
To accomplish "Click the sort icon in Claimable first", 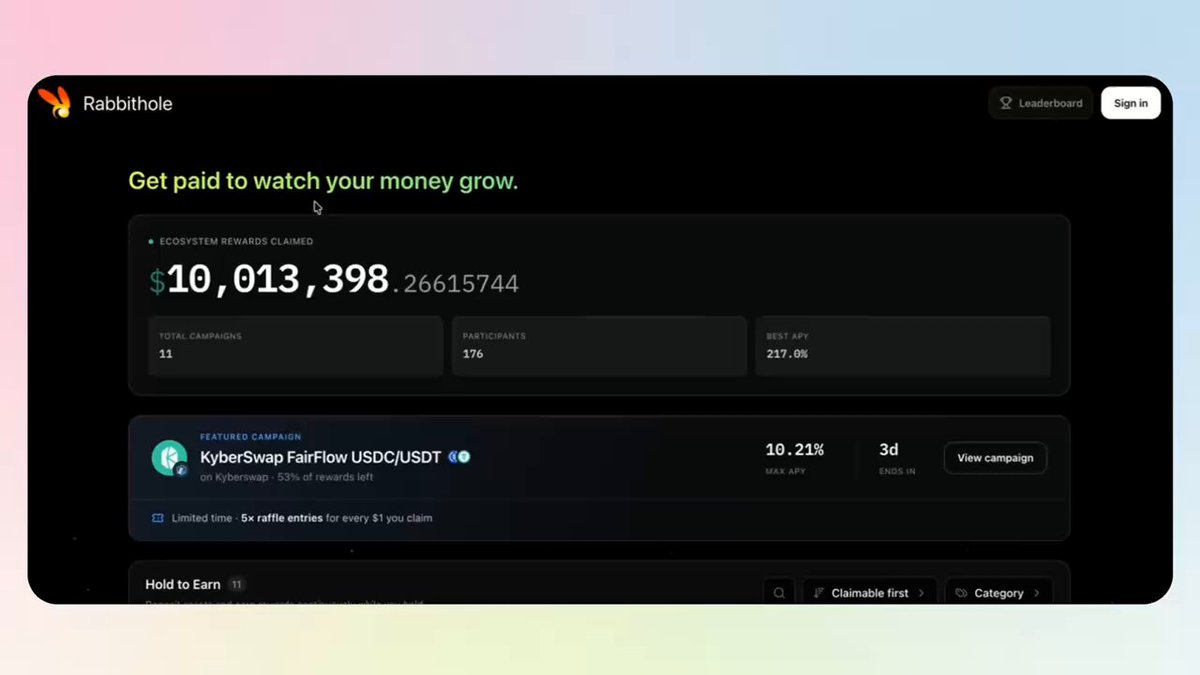I will 819,593.
